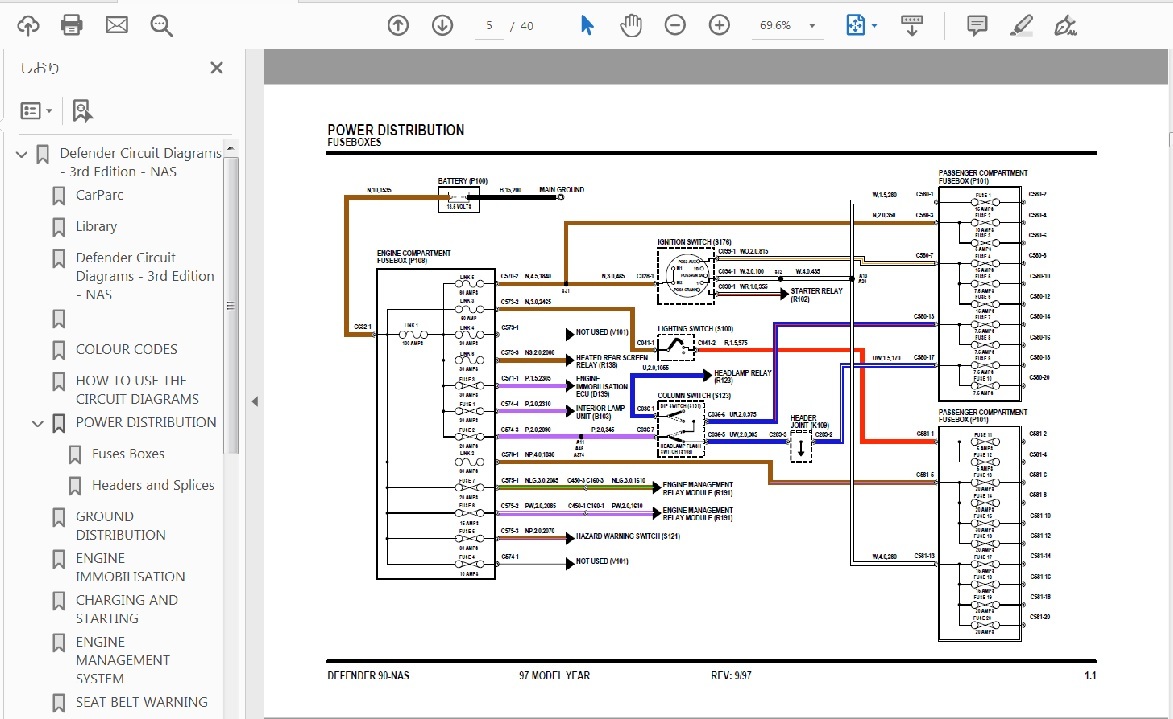Image resolution: width=1173 pixels, height=719 pixels.
Task: Click ENGINE COMPARTMENT FUSEBOX label in diagram
Action: tap(414, 257)
